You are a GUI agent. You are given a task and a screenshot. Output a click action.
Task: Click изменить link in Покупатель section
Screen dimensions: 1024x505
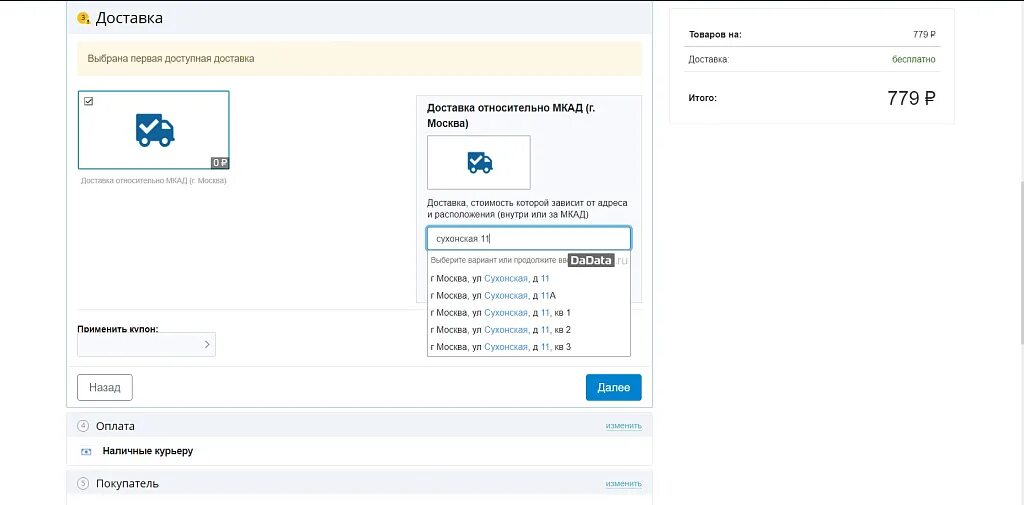click(x=624, y=484)
